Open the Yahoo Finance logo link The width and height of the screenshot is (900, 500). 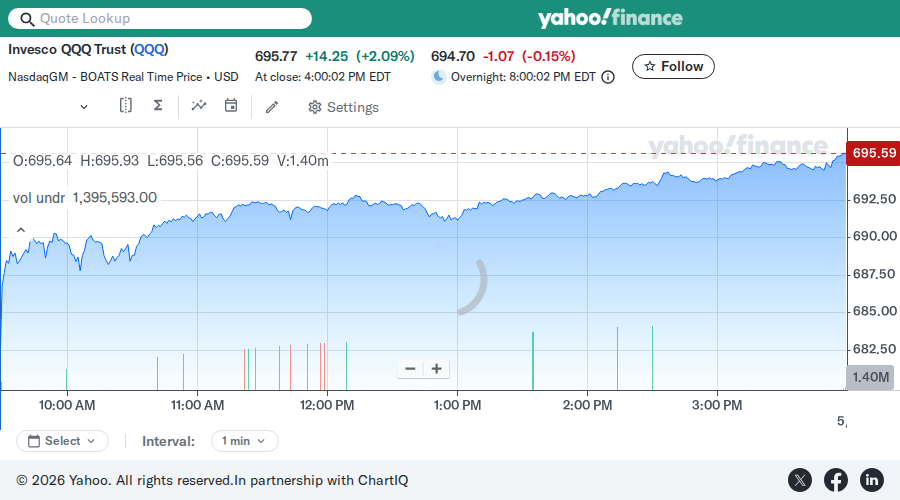pyautogui.click(x=610, y=18)
